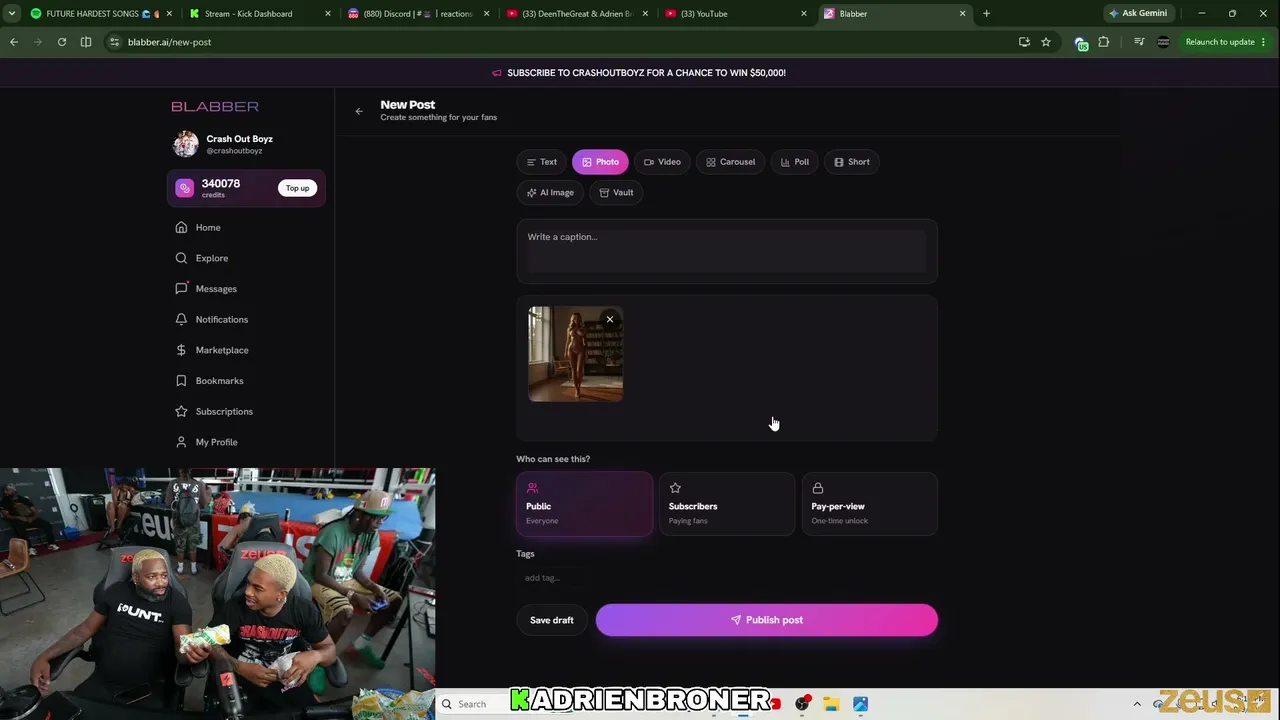Click Ask Gemini button
This screenshot has width=1280, height=720.
tap(1138, 14)
